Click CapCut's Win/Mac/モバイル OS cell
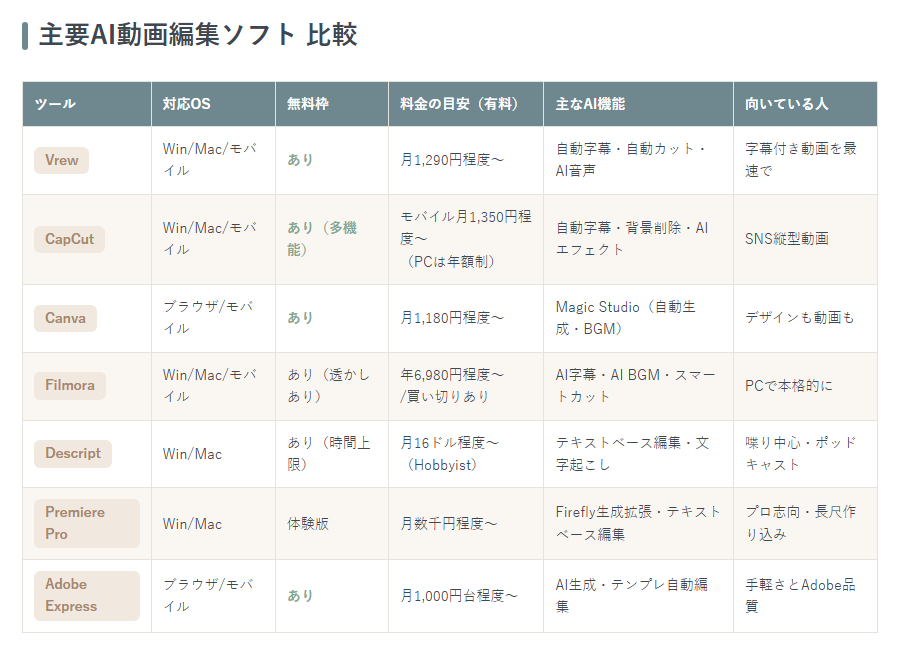Screen dimensions: 900x655 214,239
